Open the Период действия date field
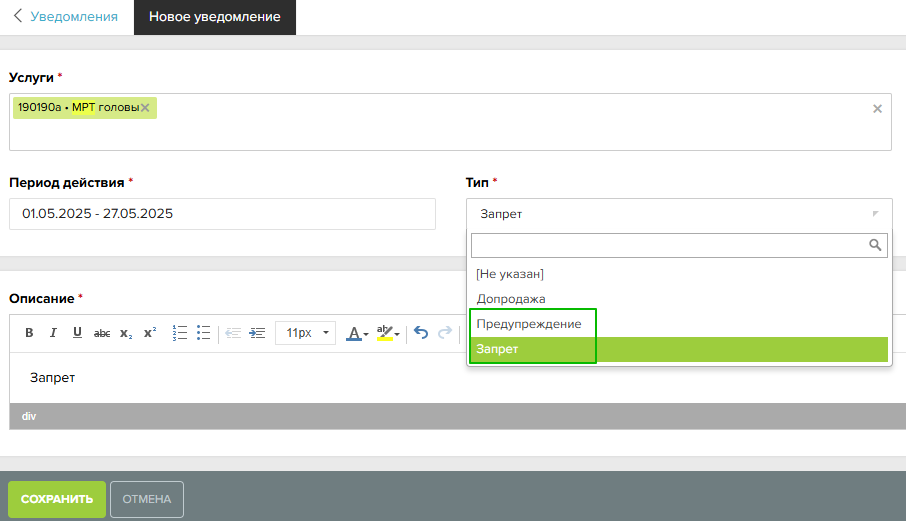The height and width of the screenshot is (521, 906). pos(222,214)
